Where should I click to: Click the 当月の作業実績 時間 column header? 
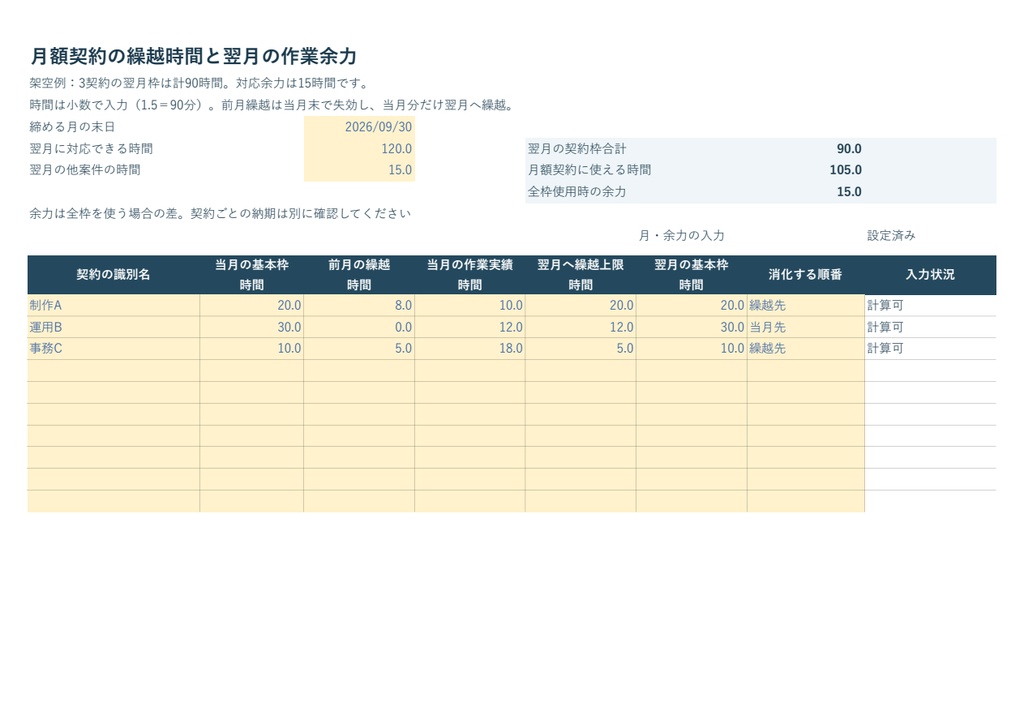click(470, 275)
